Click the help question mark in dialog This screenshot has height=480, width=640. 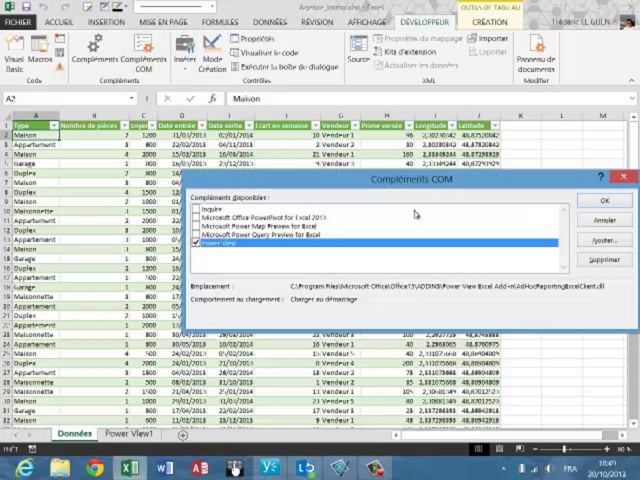(x=600, y=177)
